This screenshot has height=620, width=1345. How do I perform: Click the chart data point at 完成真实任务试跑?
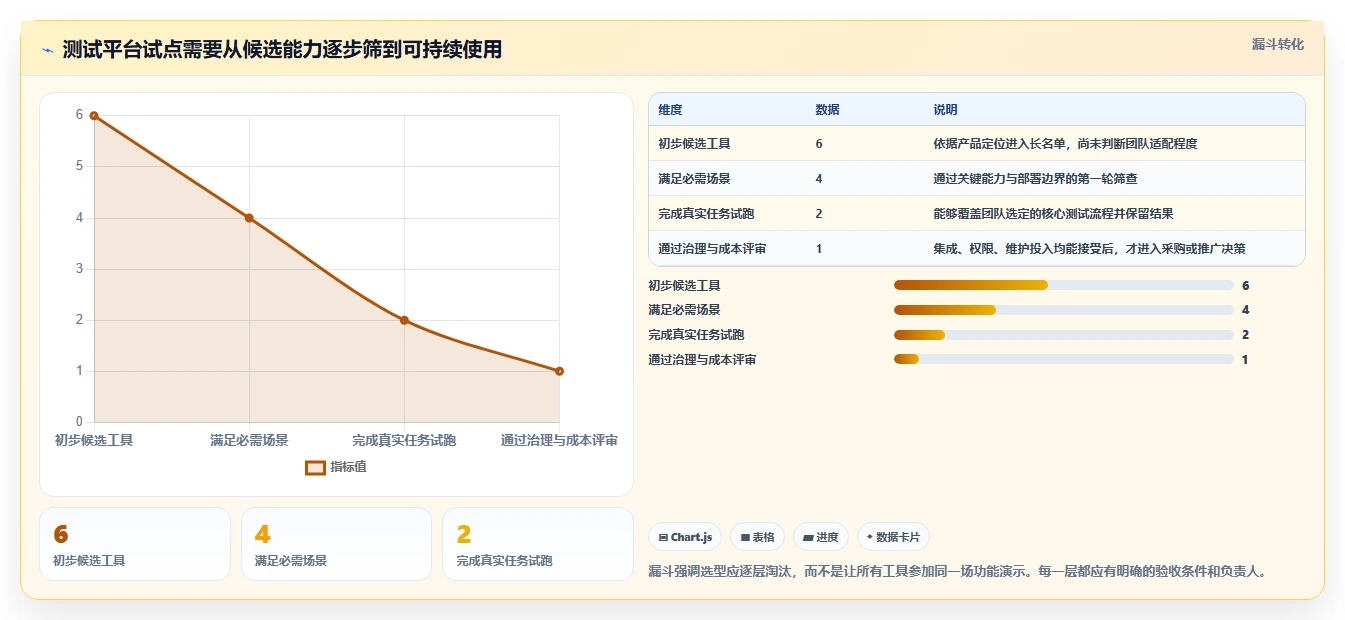(x=404, y=320)
